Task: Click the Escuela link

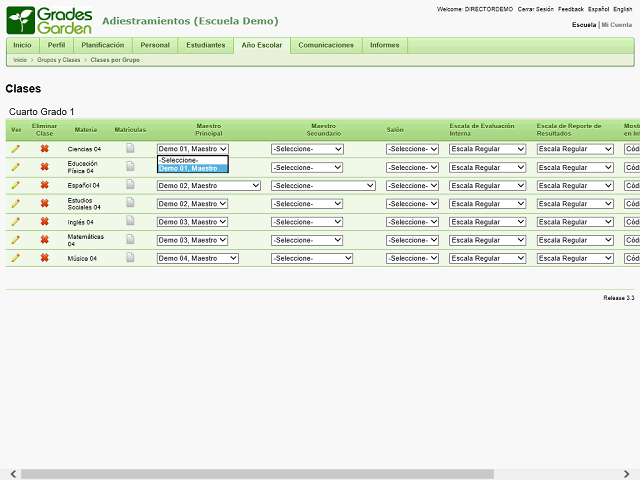Action: coord(584,25)
